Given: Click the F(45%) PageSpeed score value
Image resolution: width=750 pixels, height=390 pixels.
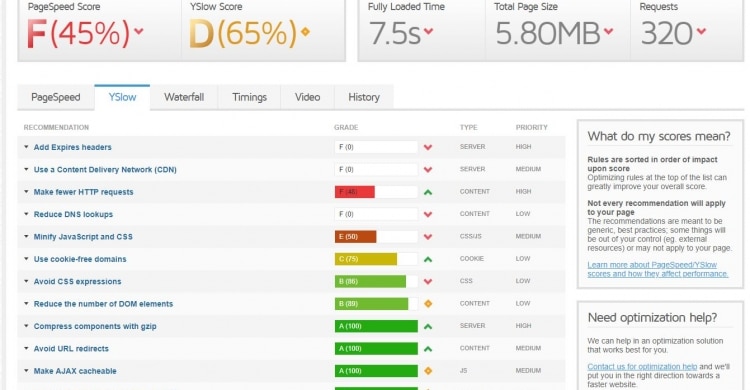Looking at the screenshot, I should [78, 33].
